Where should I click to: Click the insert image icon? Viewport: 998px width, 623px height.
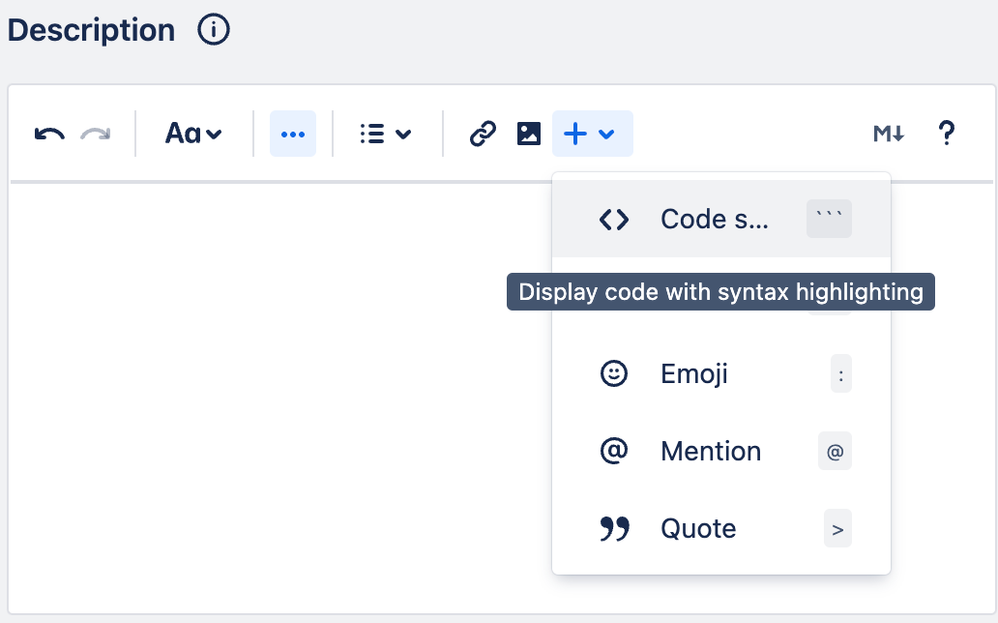point(529,134)
